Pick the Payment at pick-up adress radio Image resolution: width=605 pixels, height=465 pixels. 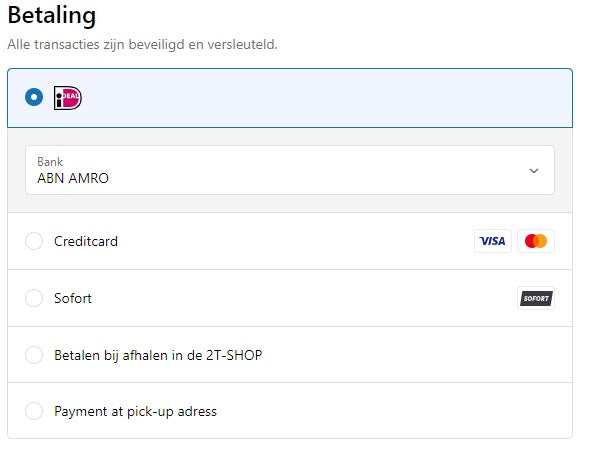point(34,411)
